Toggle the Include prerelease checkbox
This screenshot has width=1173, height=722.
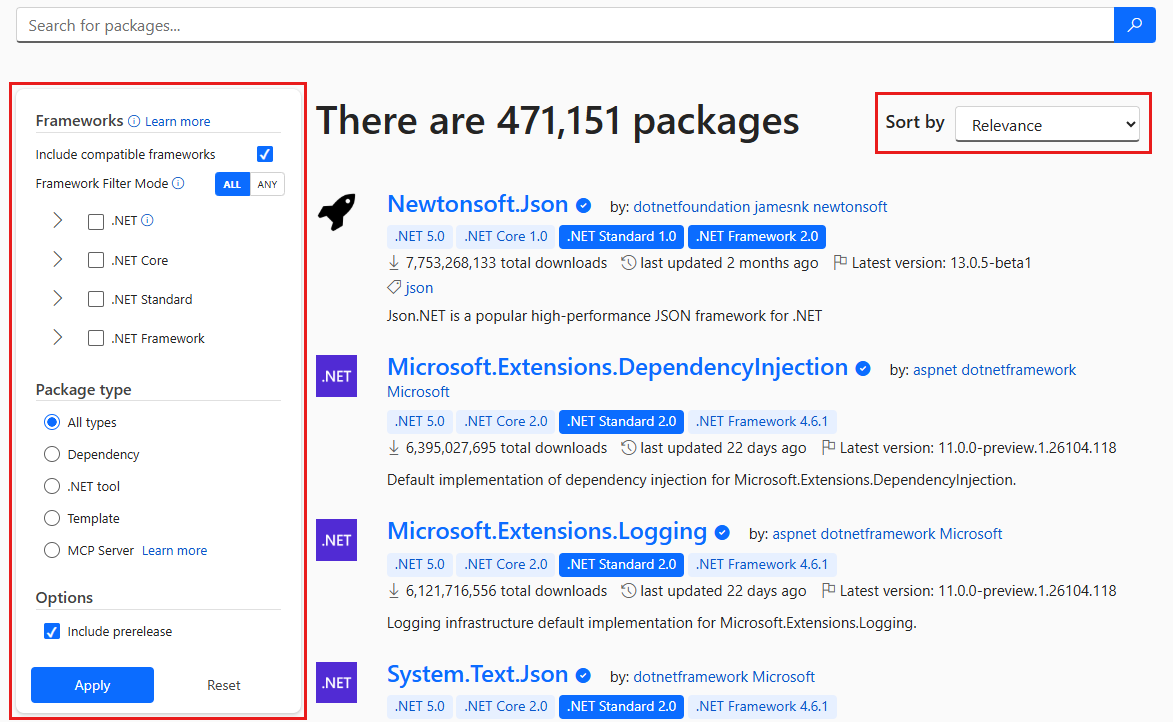pyautogui.click(x=52, y=631)
